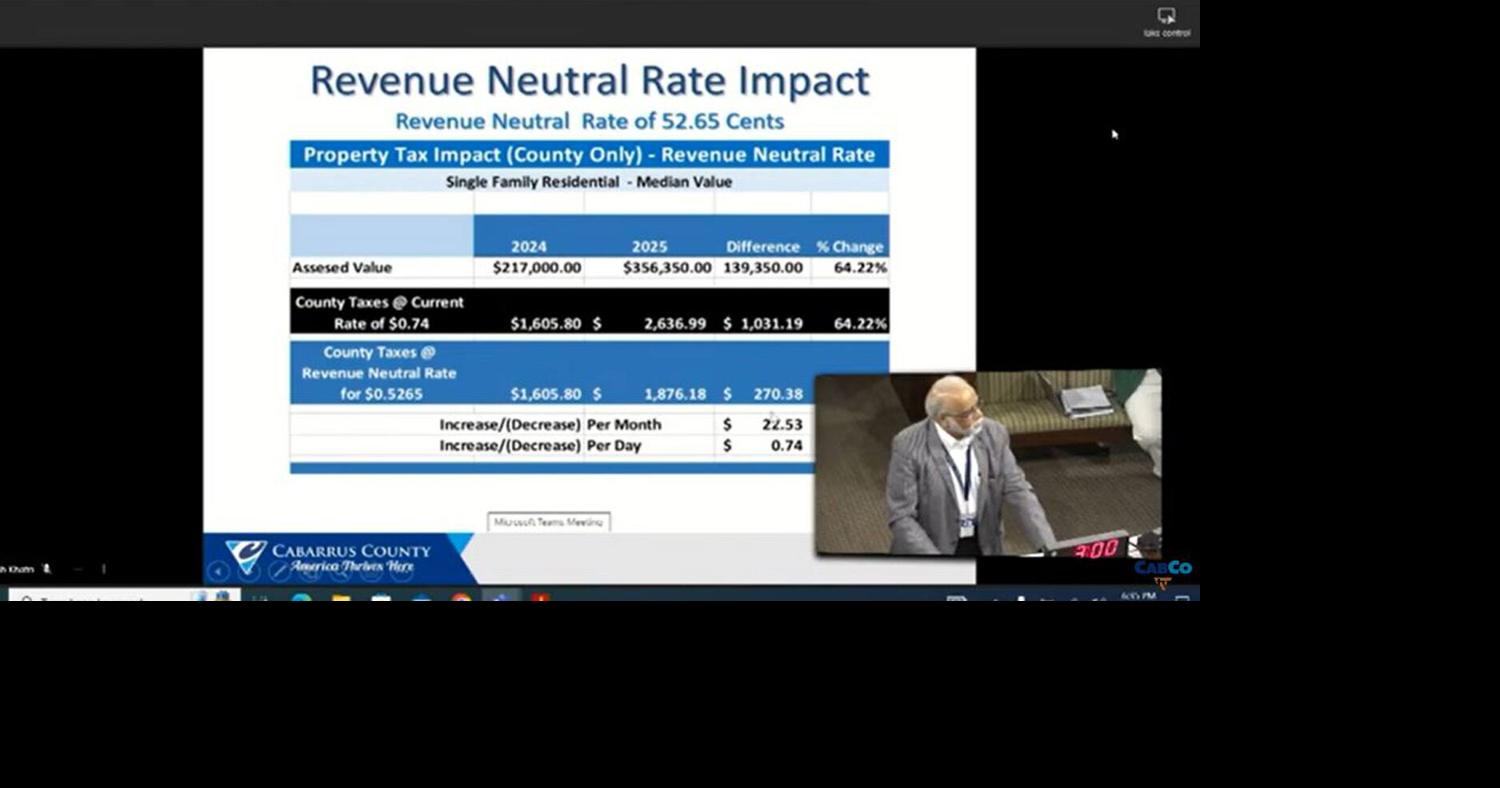Select the speaker video thumbnail
Image resolution: width=1500 pixels, height=788 pixels.
987,463
